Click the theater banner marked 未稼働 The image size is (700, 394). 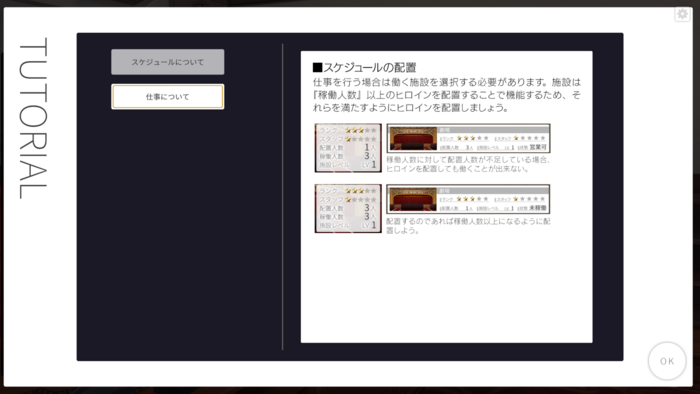468,199
